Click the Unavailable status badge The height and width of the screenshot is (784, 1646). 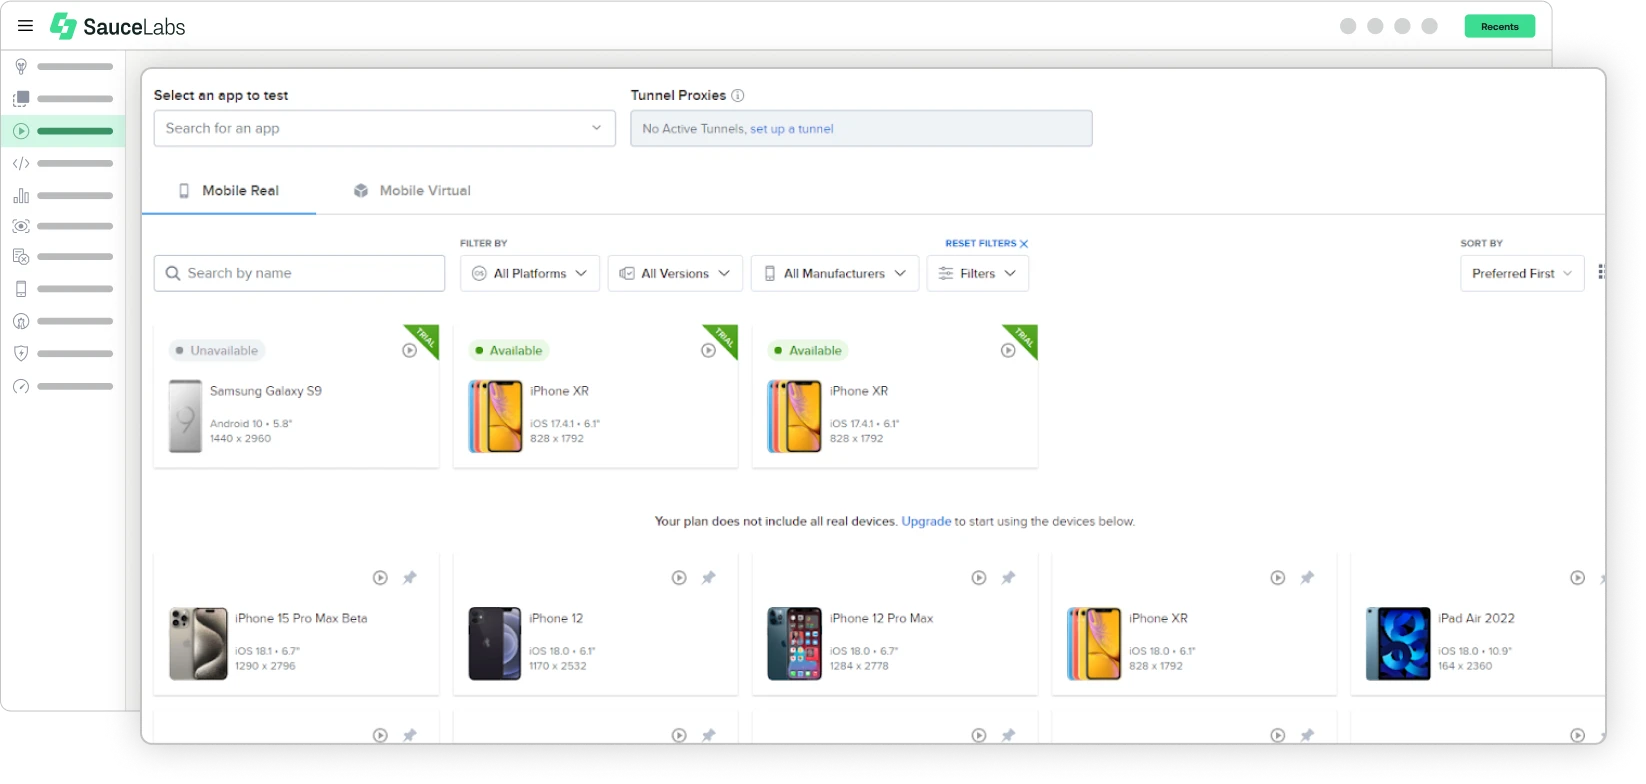click(x=217, y=350)
